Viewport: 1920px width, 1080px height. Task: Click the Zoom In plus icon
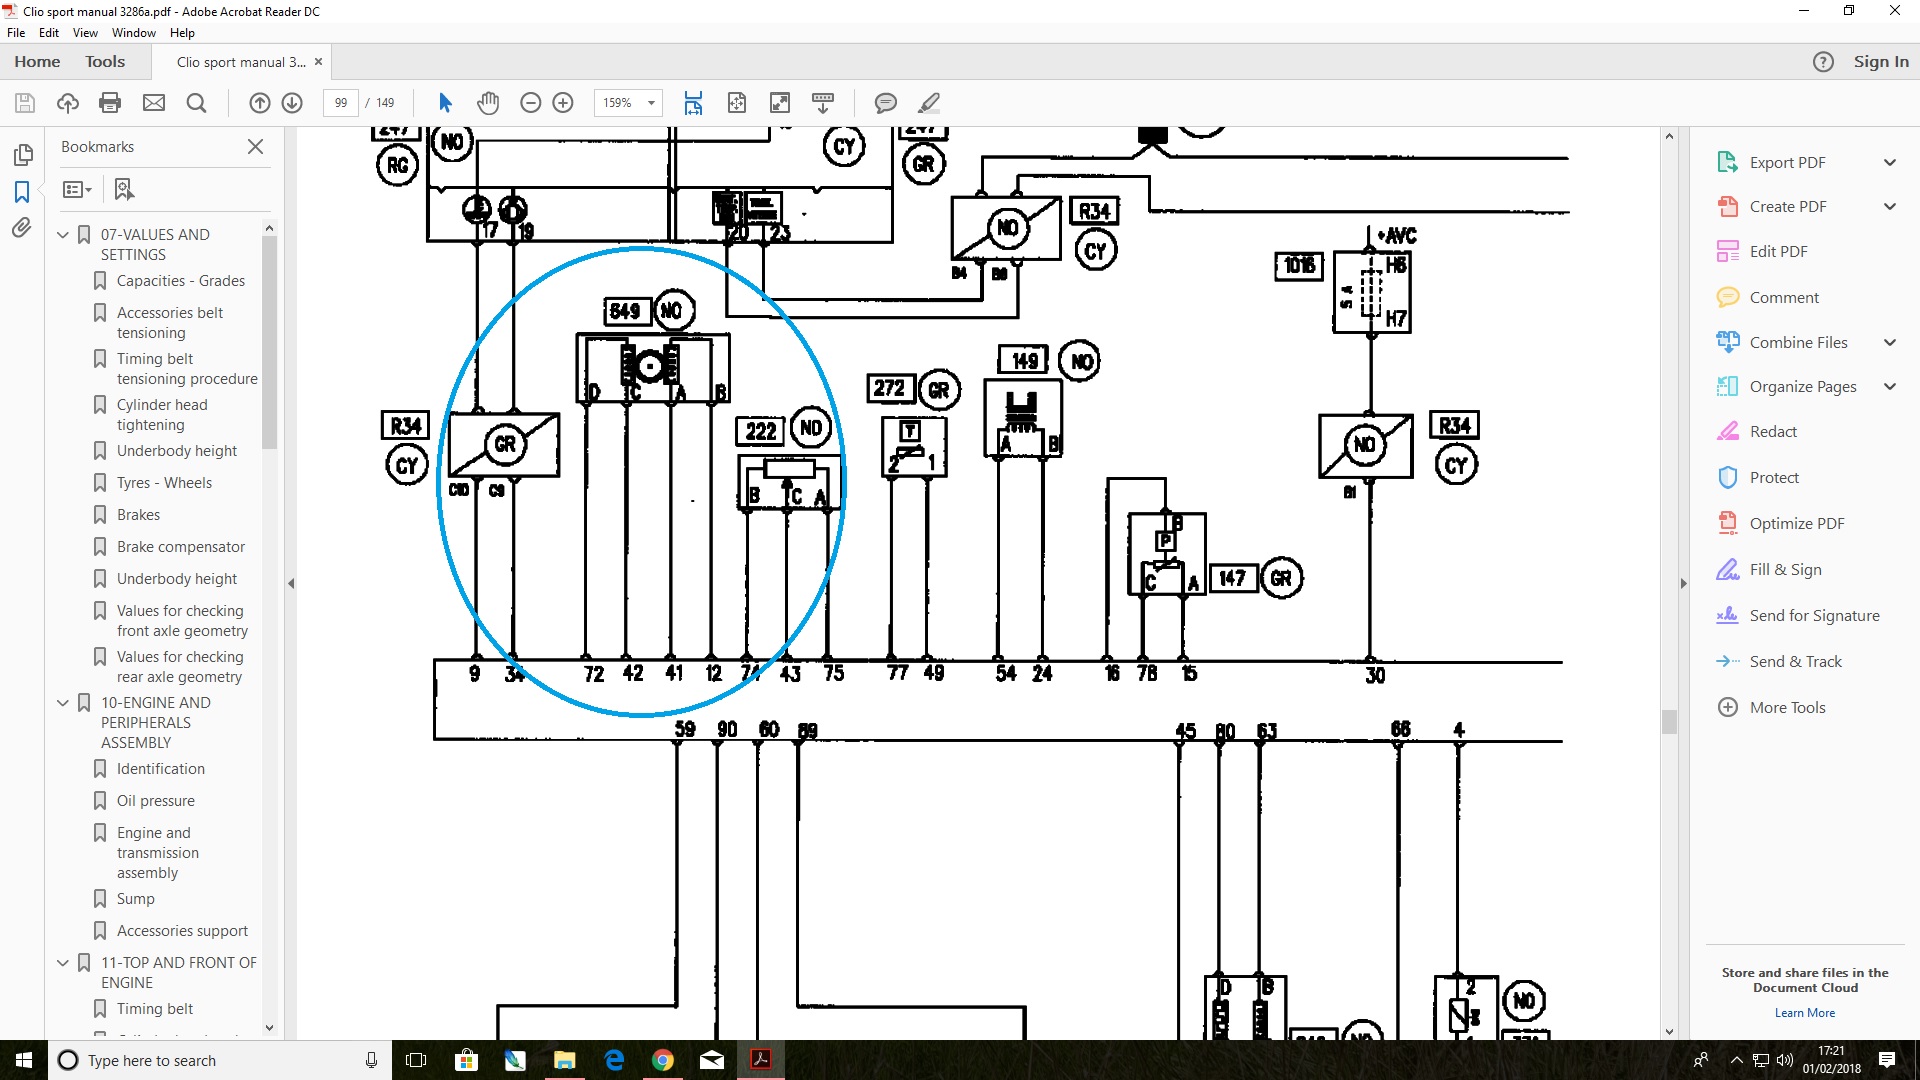click(x=563, y=103)
